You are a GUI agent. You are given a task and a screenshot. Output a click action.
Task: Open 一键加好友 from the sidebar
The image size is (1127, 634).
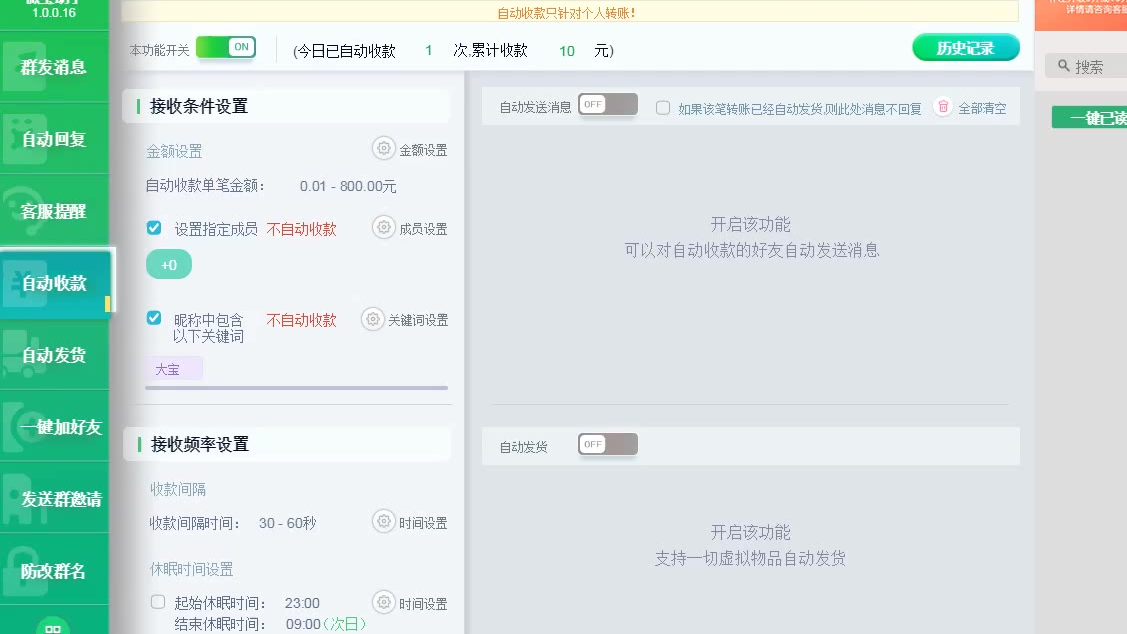coord(55,427)
